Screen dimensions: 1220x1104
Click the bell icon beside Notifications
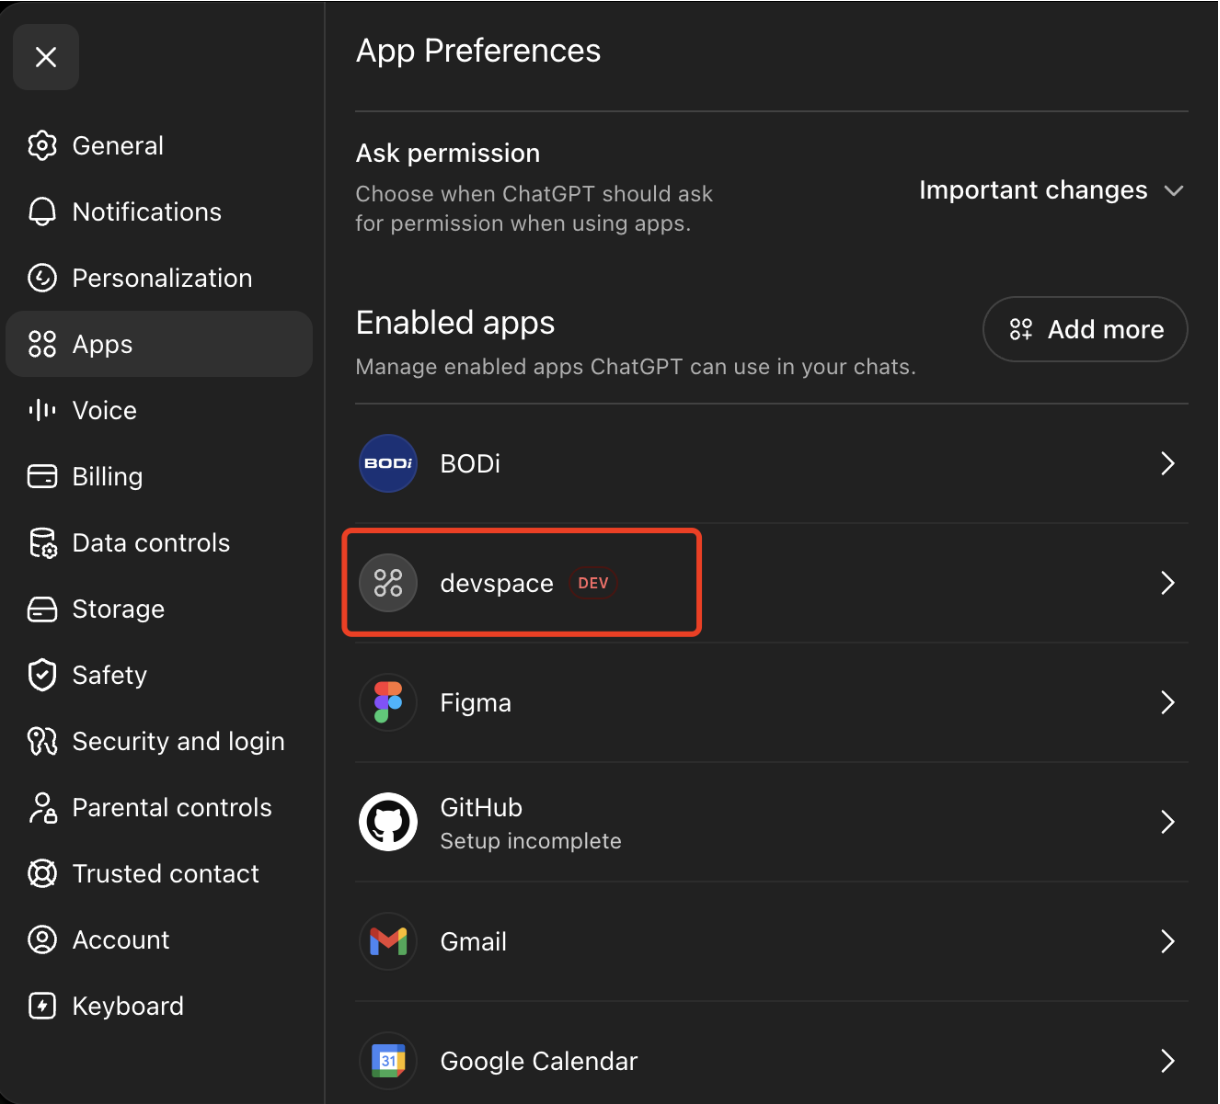click(x=42, y=212)
